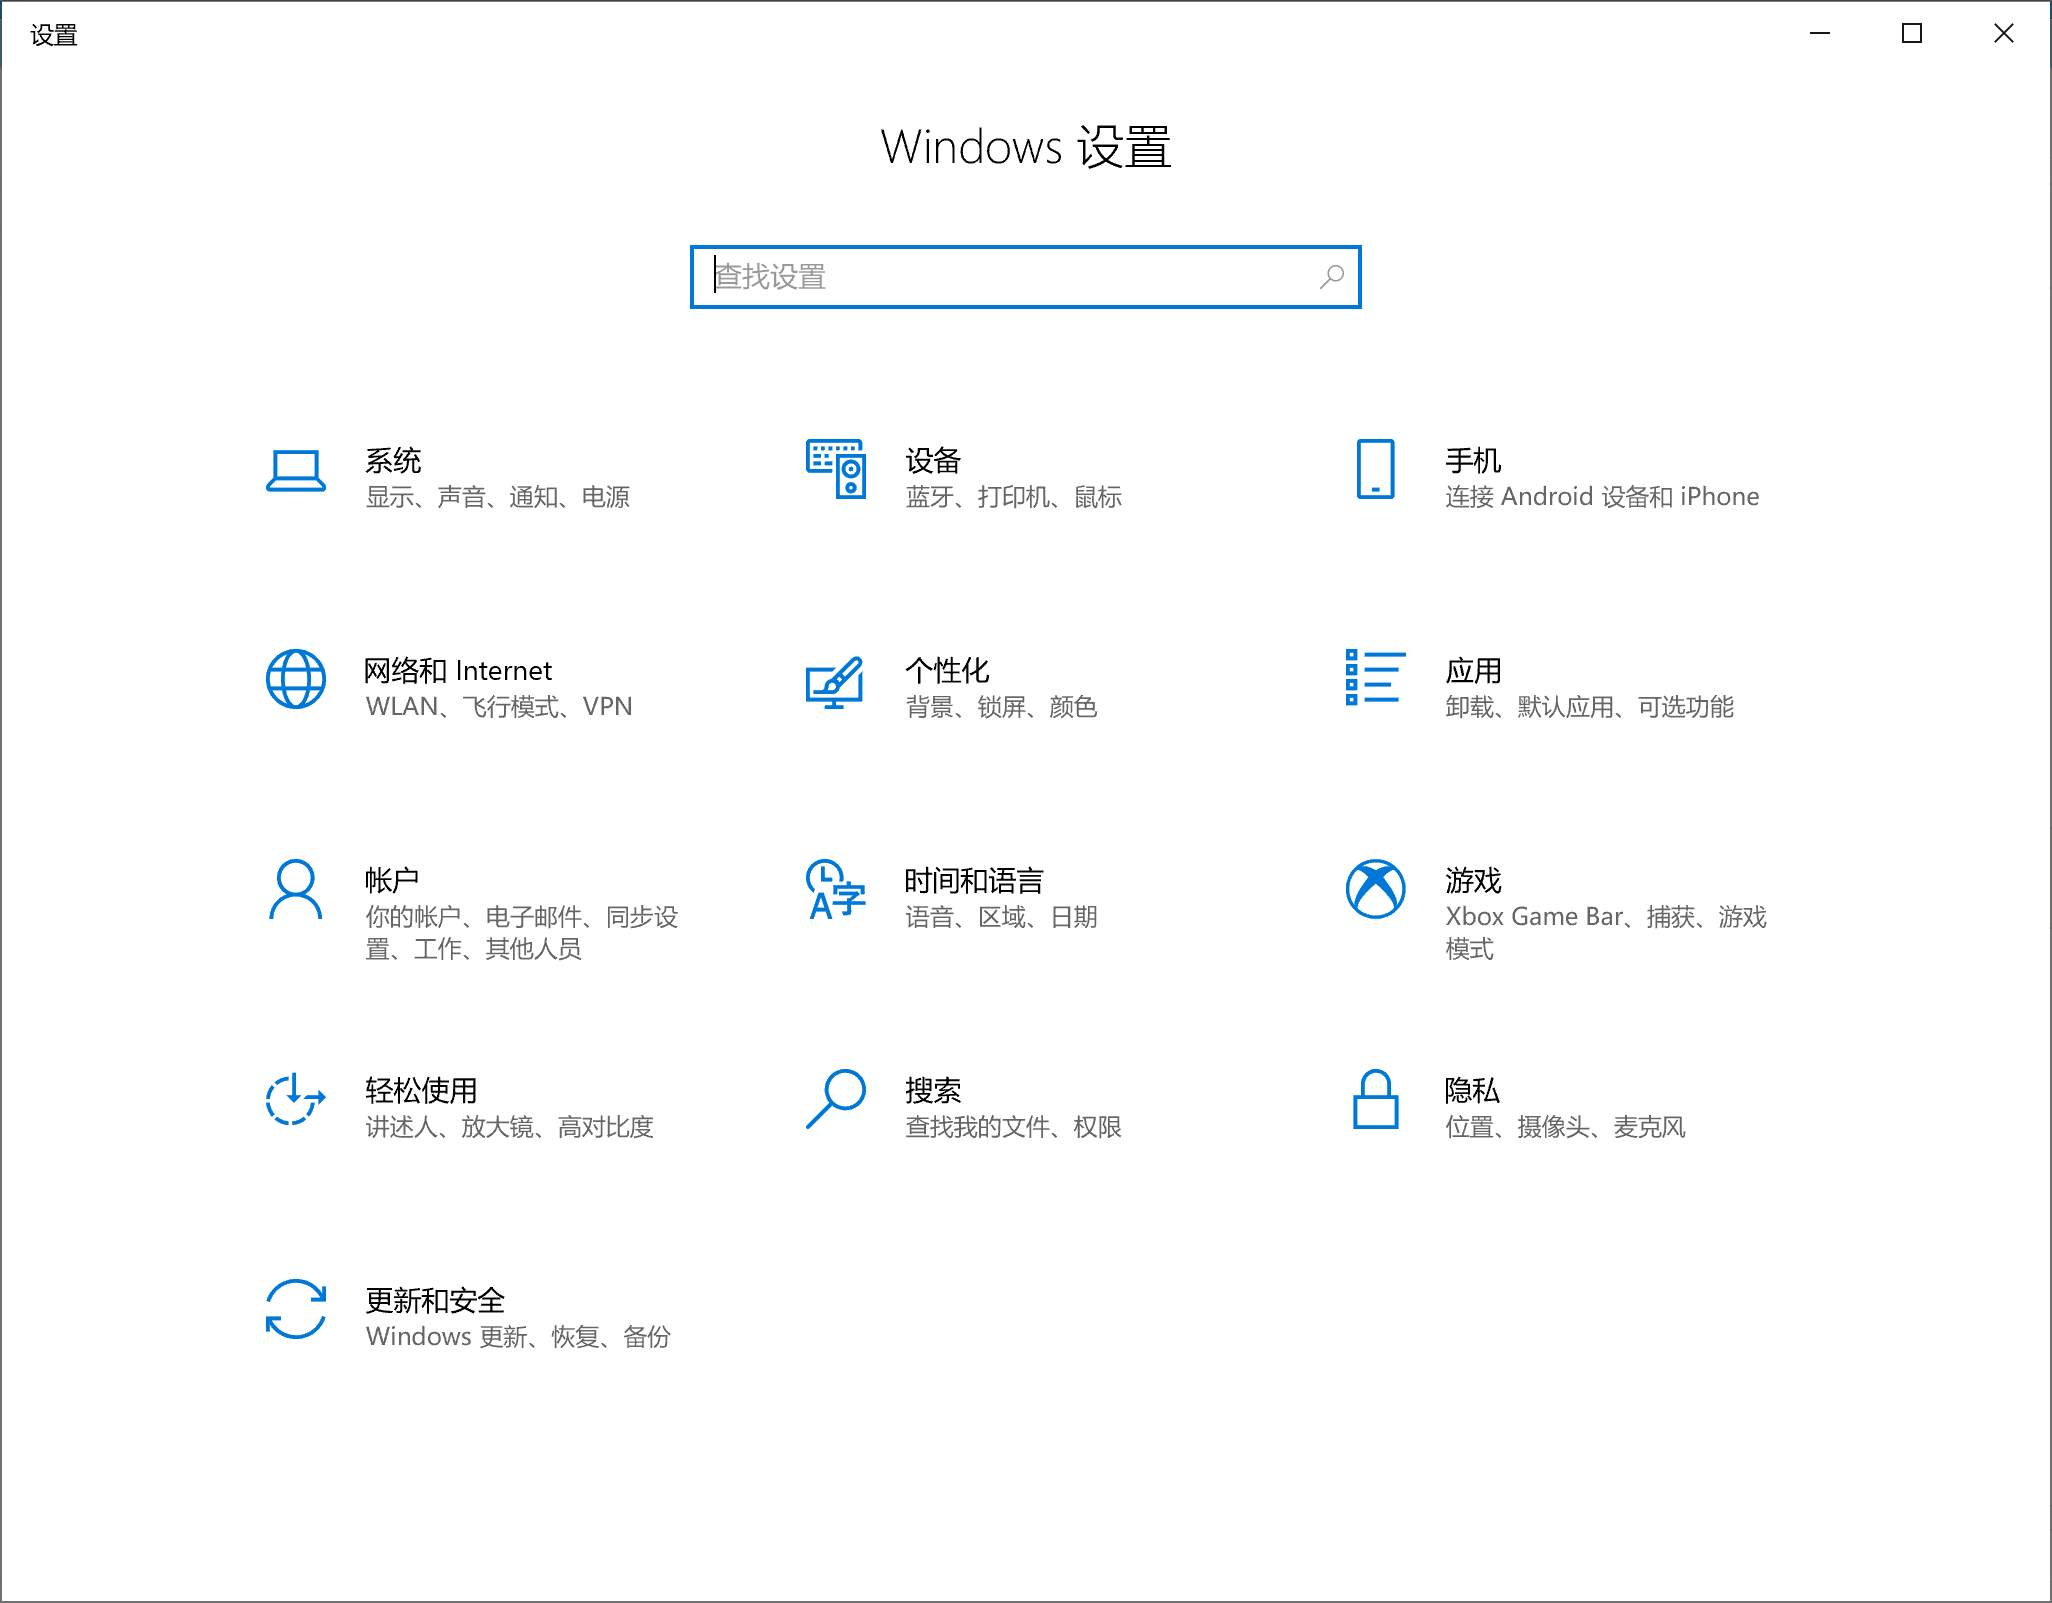Open the 更新和安全 category label
Viewport: 2052px width, 1603px height.
tap(435, 1301)
